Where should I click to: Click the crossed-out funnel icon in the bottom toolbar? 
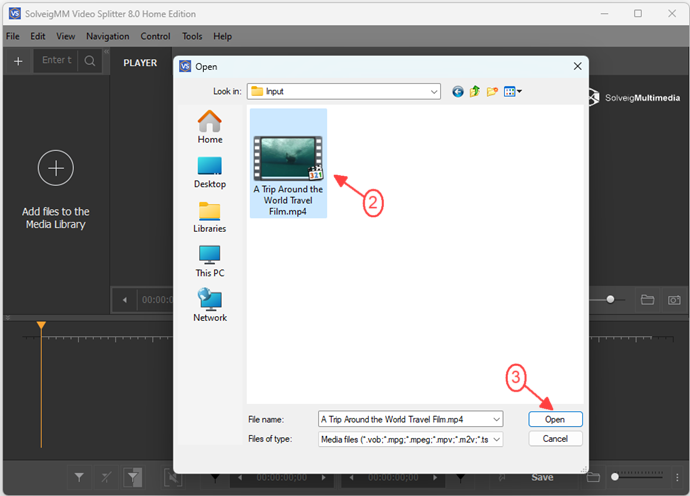point(106,477)
